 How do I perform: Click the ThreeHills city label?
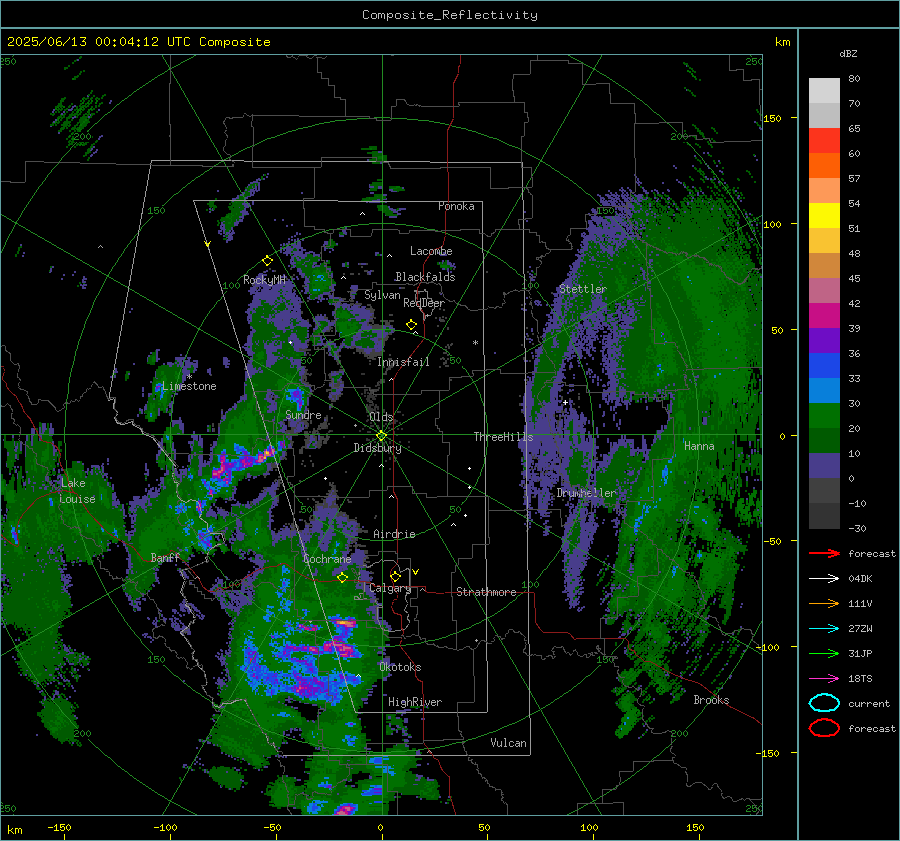point(503,437)
